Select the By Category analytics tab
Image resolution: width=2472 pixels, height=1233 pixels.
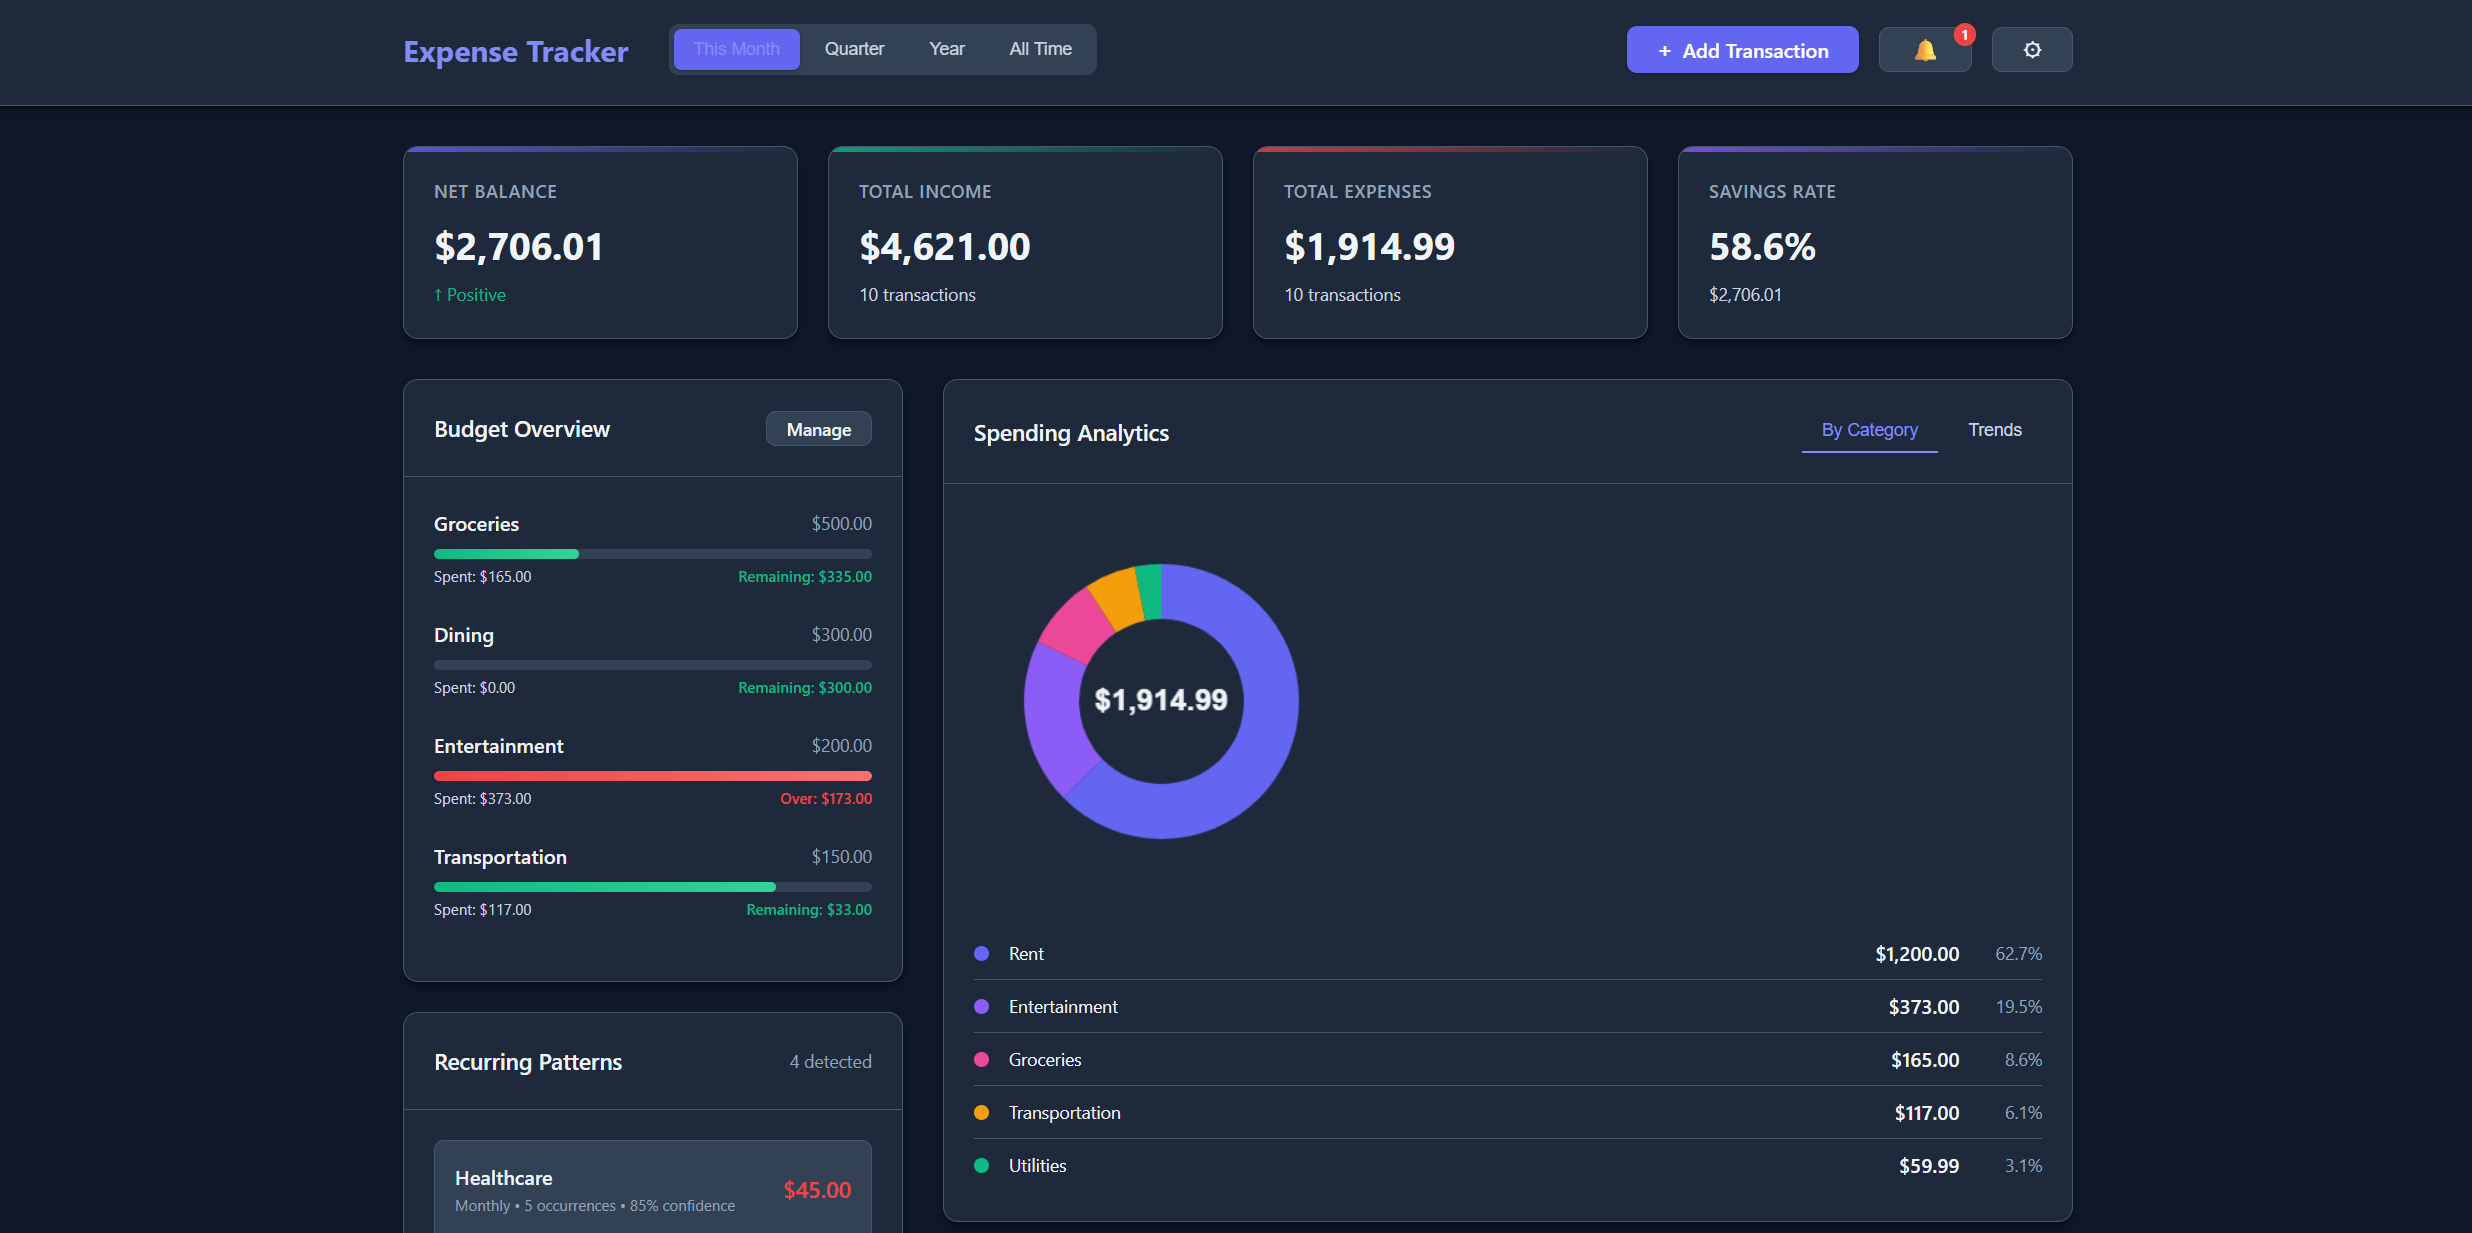pos(1868,430)
